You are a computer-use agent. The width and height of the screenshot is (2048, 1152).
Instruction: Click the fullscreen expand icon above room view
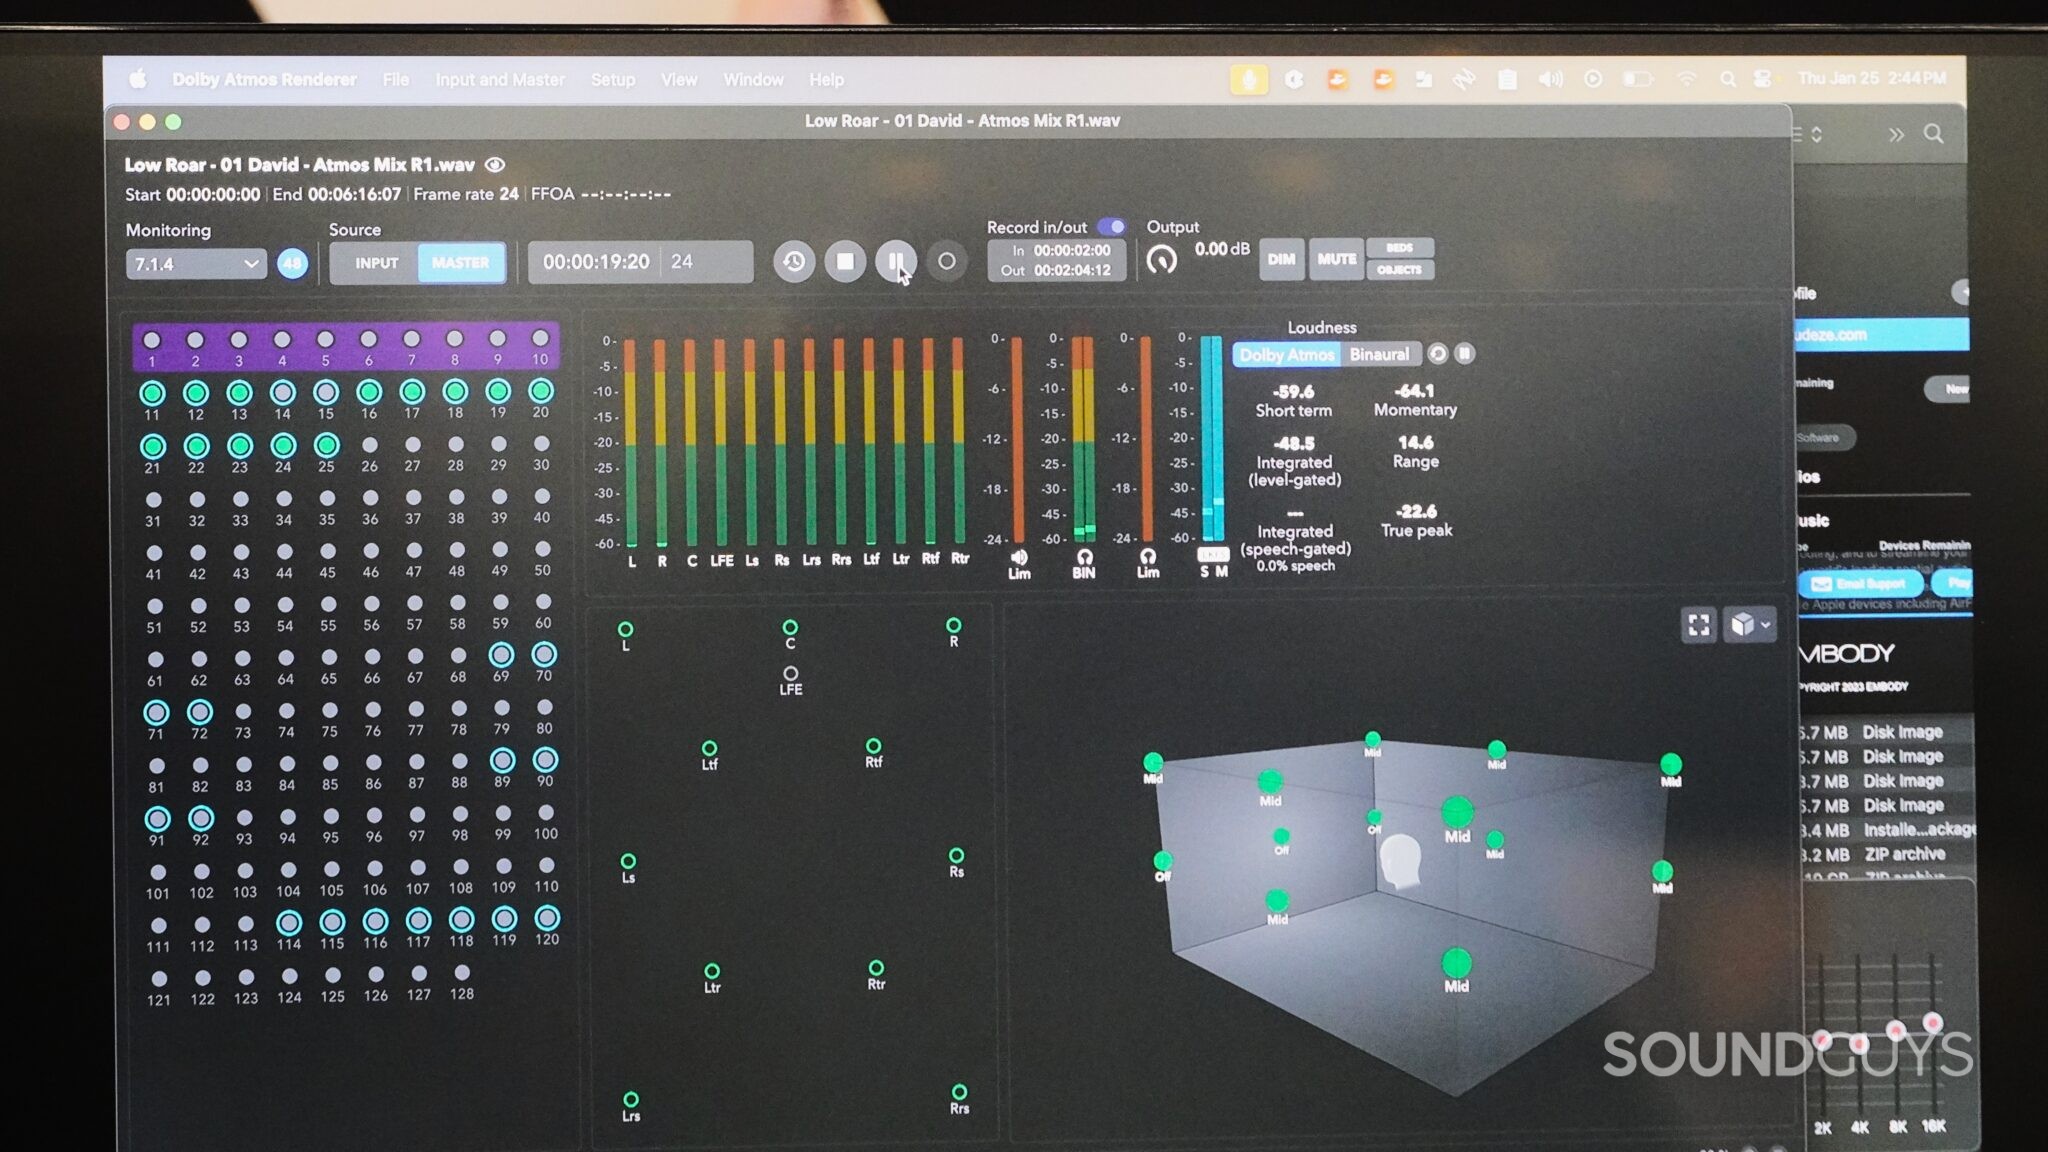[1698, 625]
